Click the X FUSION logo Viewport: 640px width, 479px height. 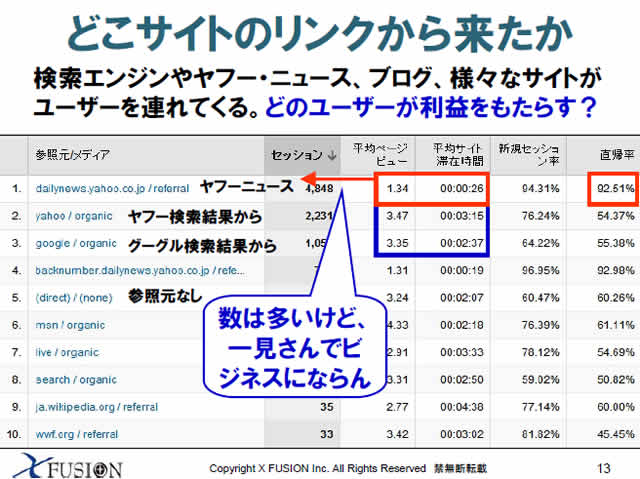click(68, 466)
